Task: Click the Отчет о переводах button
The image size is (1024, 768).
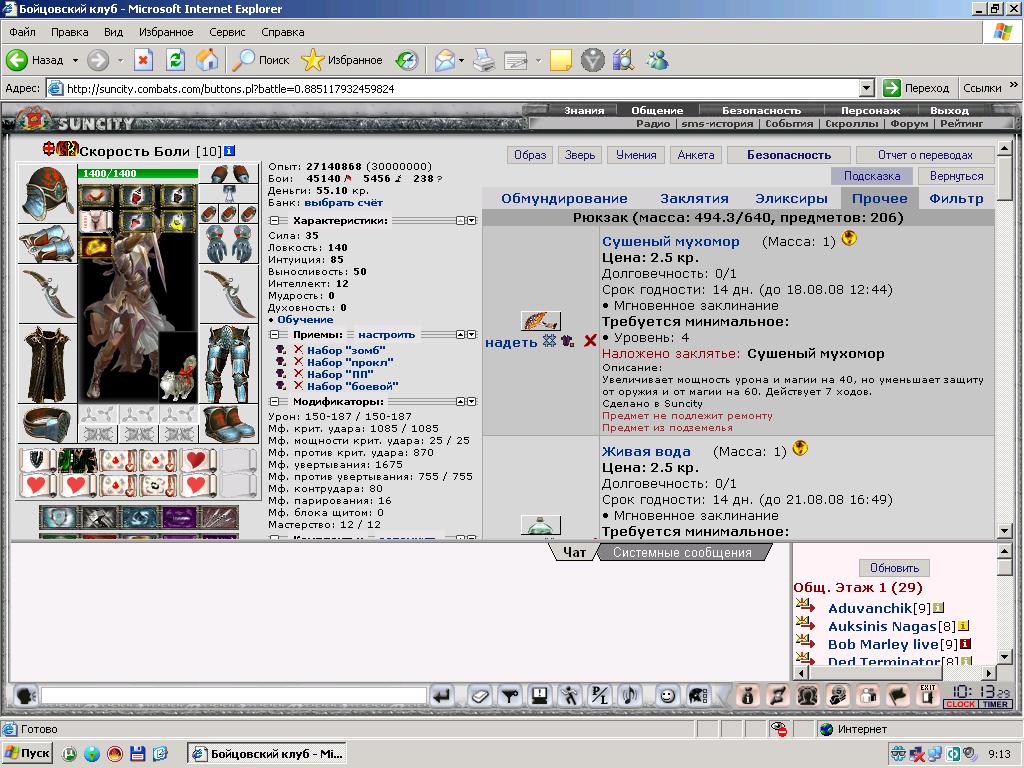Action: (925, 155)
